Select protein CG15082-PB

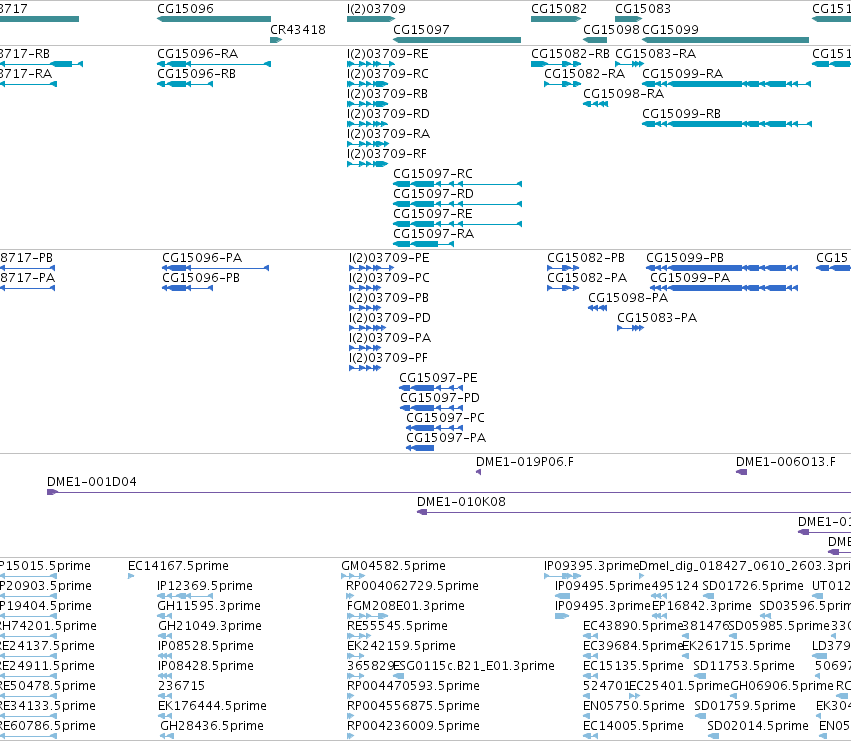click(586, 258)
